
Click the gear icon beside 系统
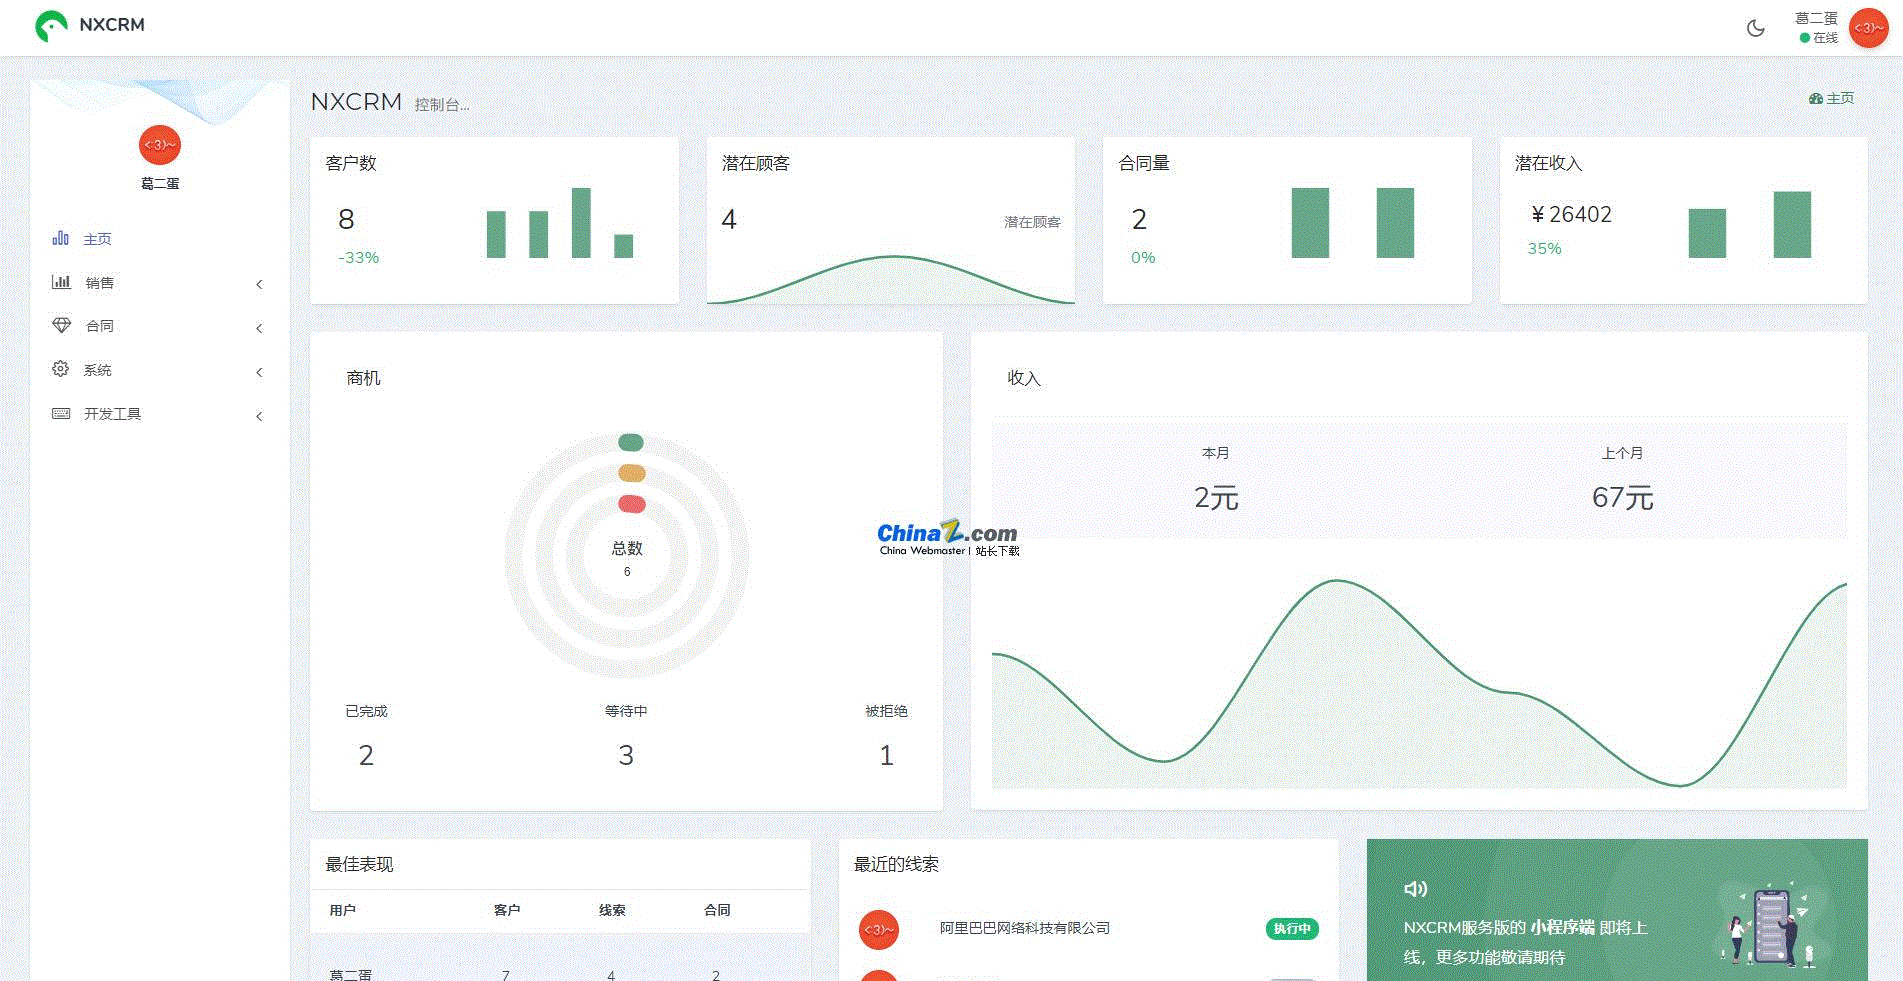[61, 369]
